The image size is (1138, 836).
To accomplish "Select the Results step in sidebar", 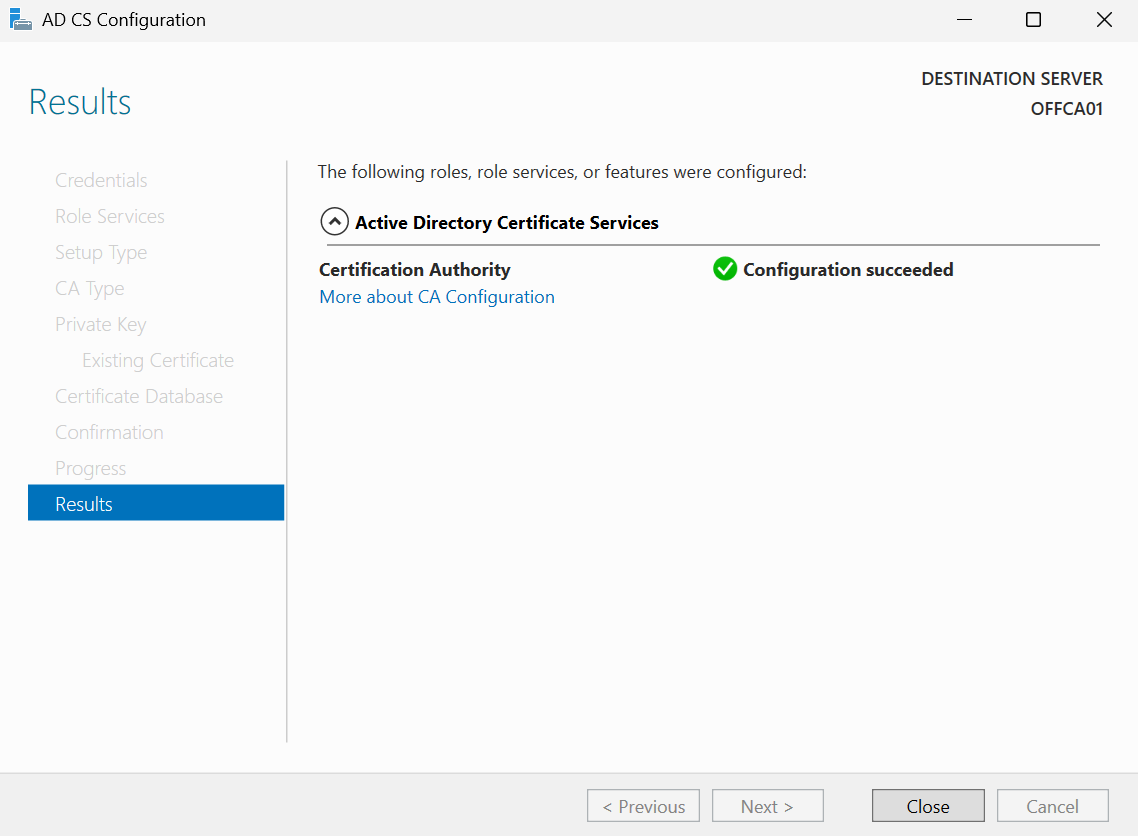I will pos(155,504).
